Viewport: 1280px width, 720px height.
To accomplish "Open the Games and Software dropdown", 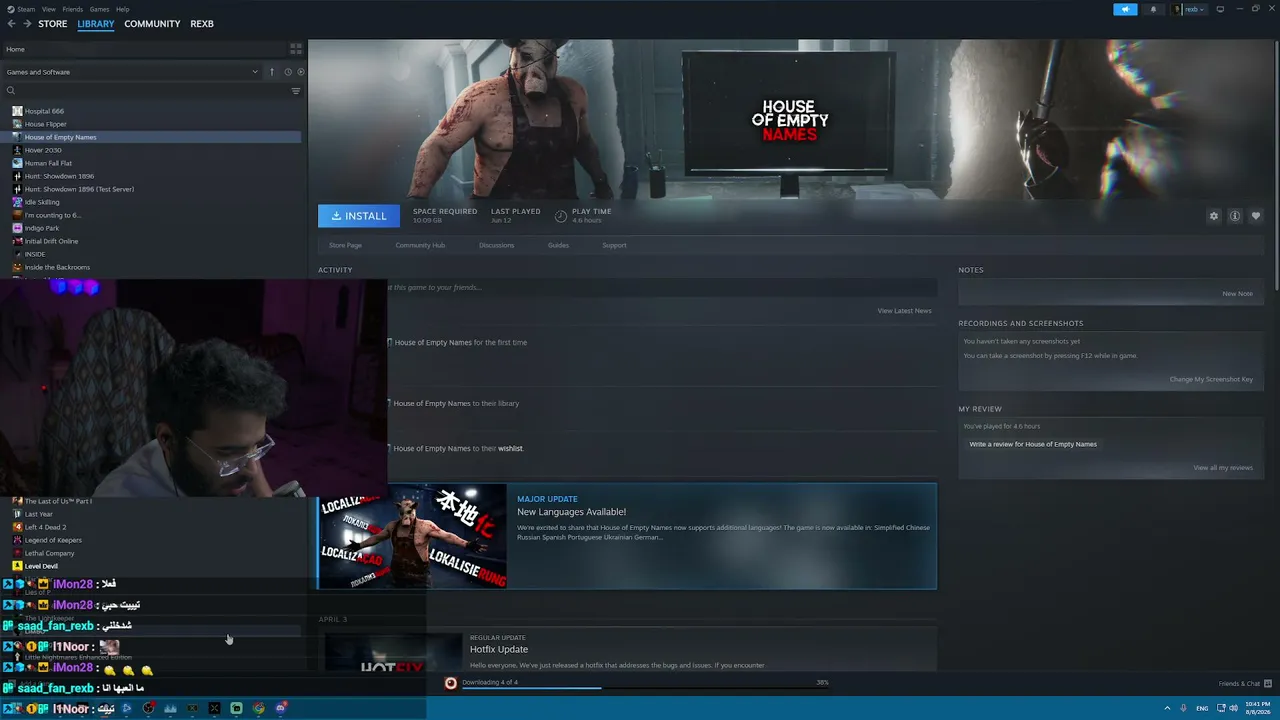I will 132,72.
